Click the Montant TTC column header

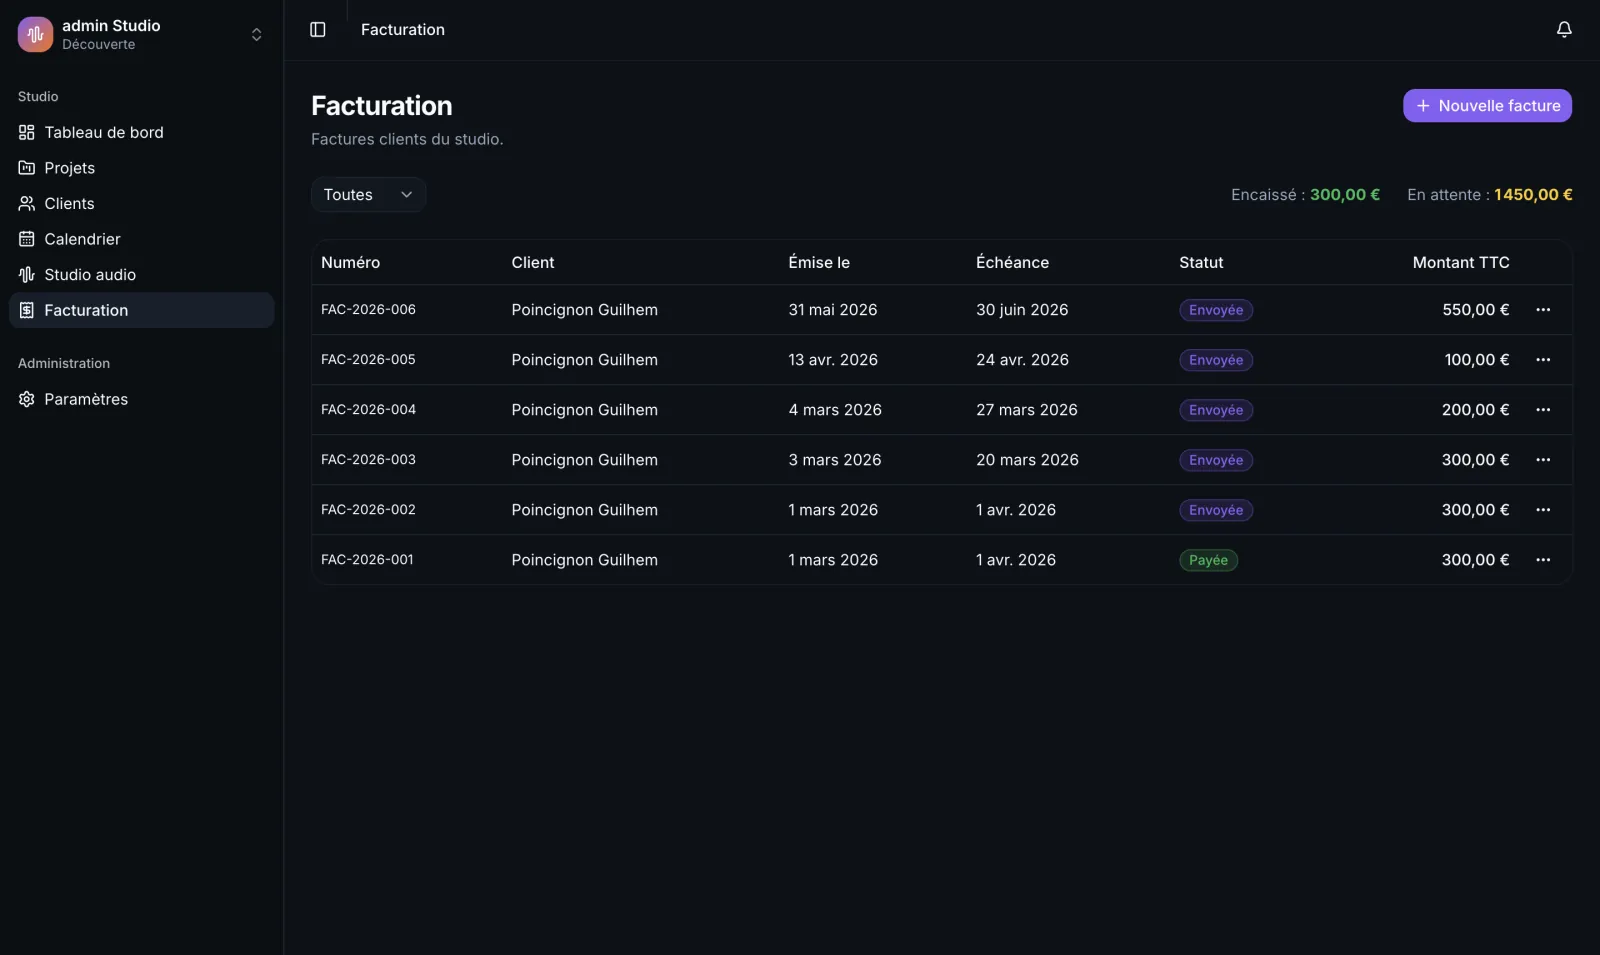point(1461,262)
